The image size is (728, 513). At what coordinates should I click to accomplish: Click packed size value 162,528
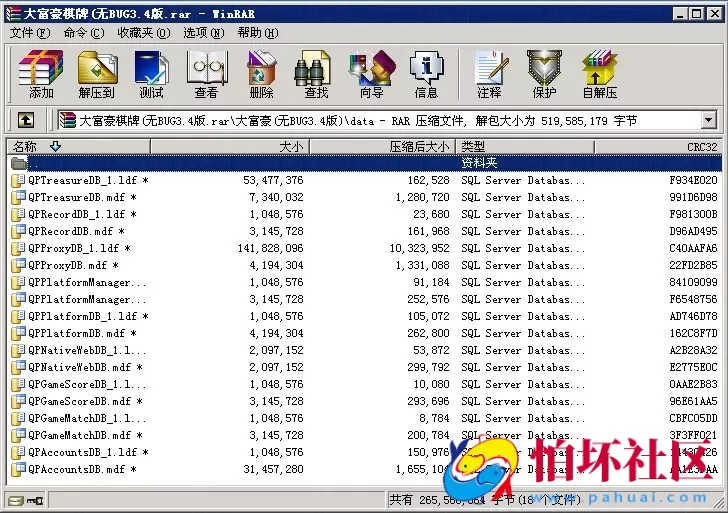429,180
